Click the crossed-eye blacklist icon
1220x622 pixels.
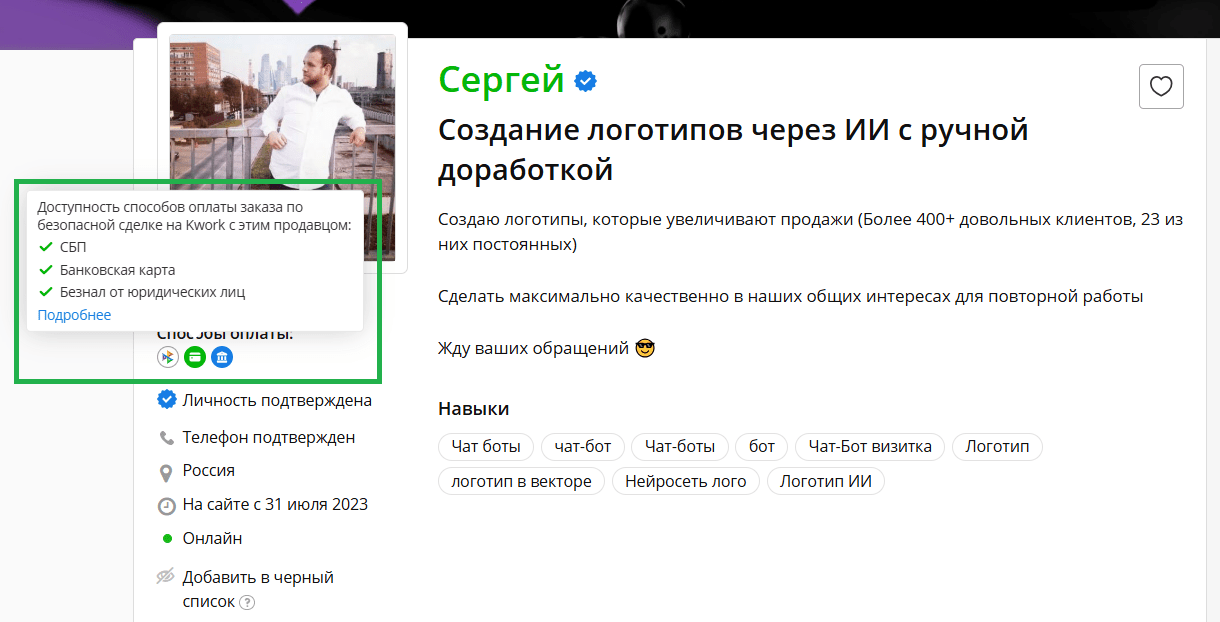pyautogui.click(x=166, y=577)
